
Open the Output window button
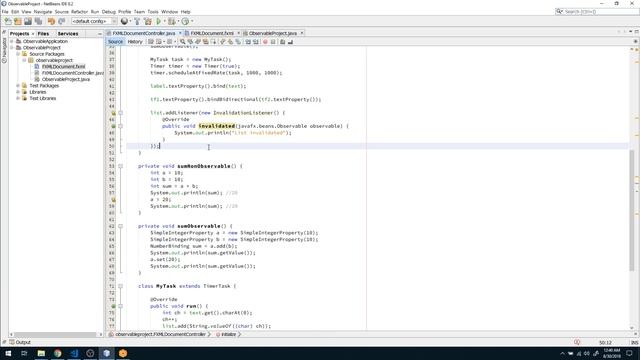click(x=20, y=342)
